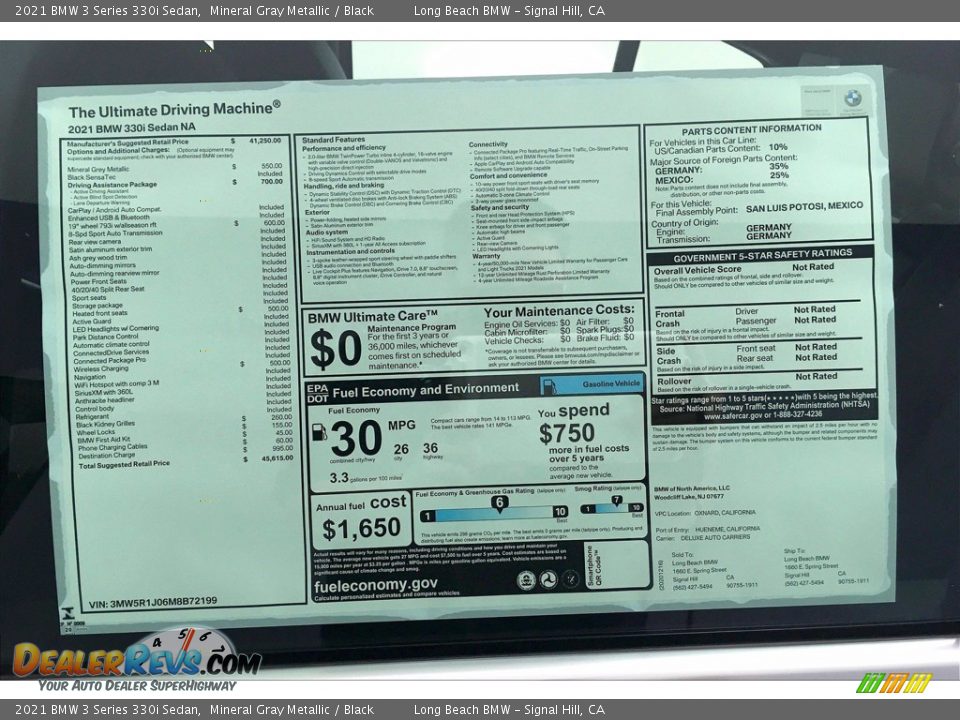Click the striped green-yellow logo in bottom corner
The image size is (960, 720).
pyautogui.click(x=893, y=683)
